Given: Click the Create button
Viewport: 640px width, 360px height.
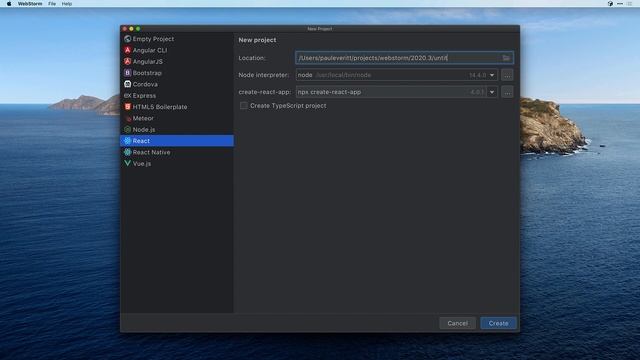Looking at the screenshot, I should point(498,323).
